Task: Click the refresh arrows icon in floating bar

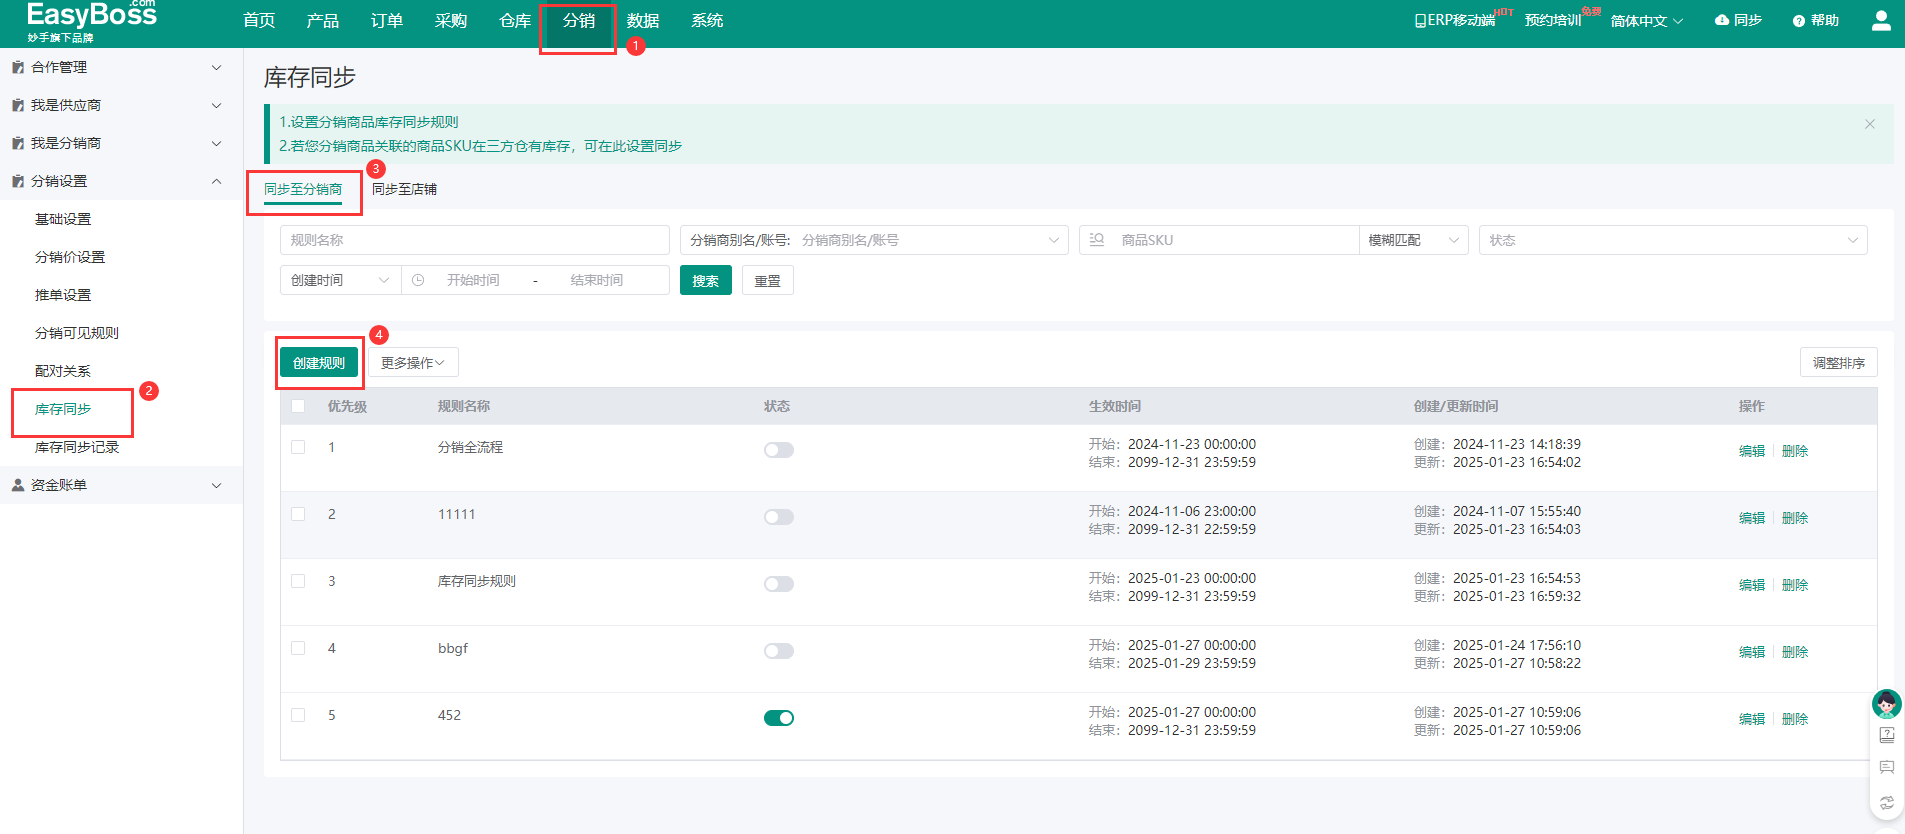Action: pyautogui.click(x=1887, y=802)
